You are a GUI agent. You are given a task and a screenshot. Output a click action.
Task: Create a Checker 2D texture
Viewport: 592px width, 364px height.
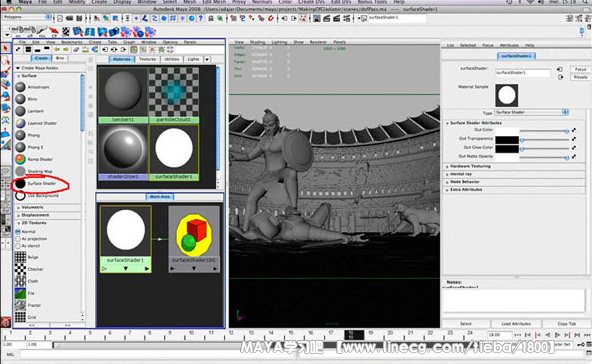click(x=29, y=269)
